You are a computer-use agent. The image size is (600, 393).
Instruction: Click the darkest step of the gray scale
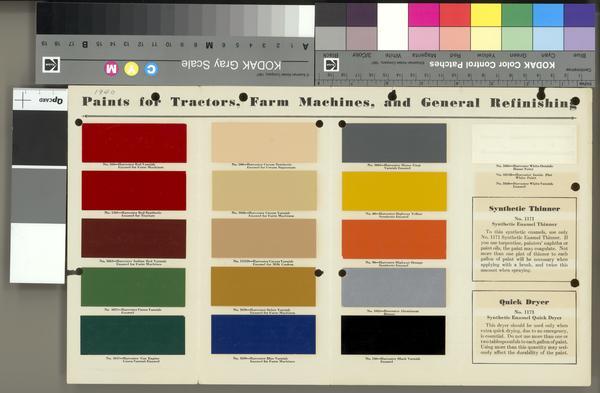point(43,18)
